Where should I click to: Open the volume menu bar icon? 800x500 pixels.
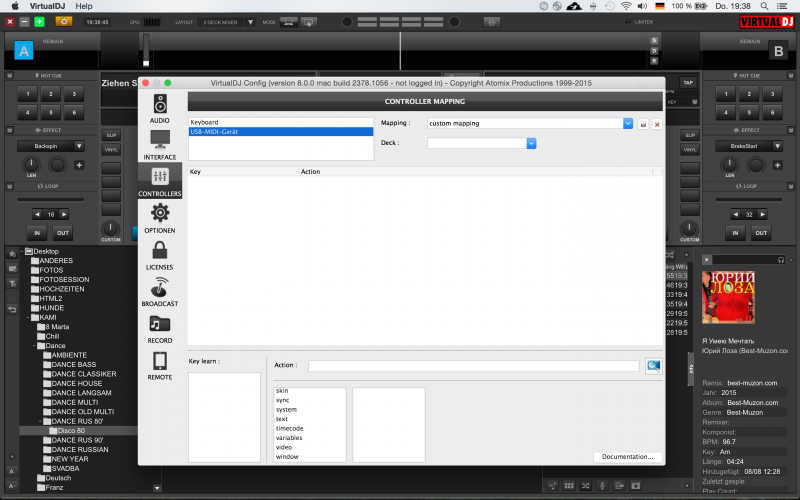pyautogui.click(x=642, y=6)
